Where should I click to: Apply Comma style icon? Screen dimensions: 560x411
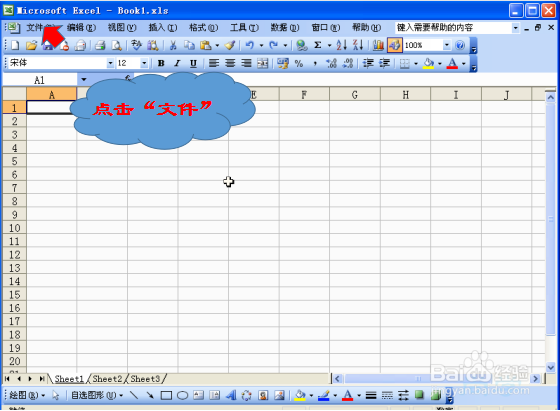[315, 64]
